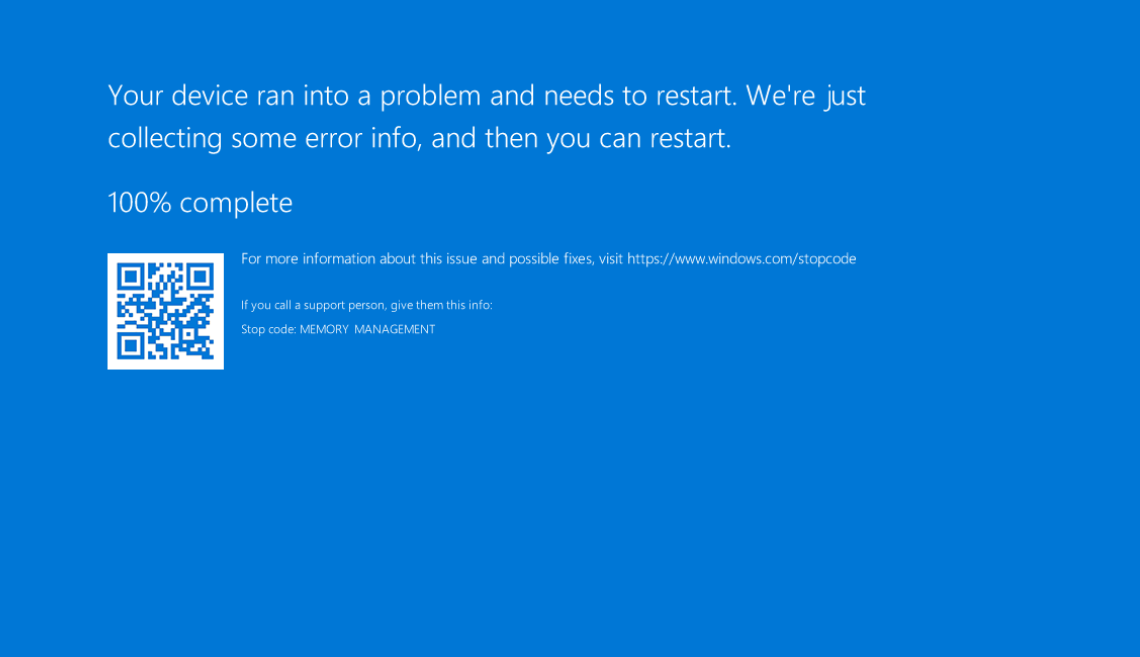Click the QR code's bottom-left finder square

(132, 344)
